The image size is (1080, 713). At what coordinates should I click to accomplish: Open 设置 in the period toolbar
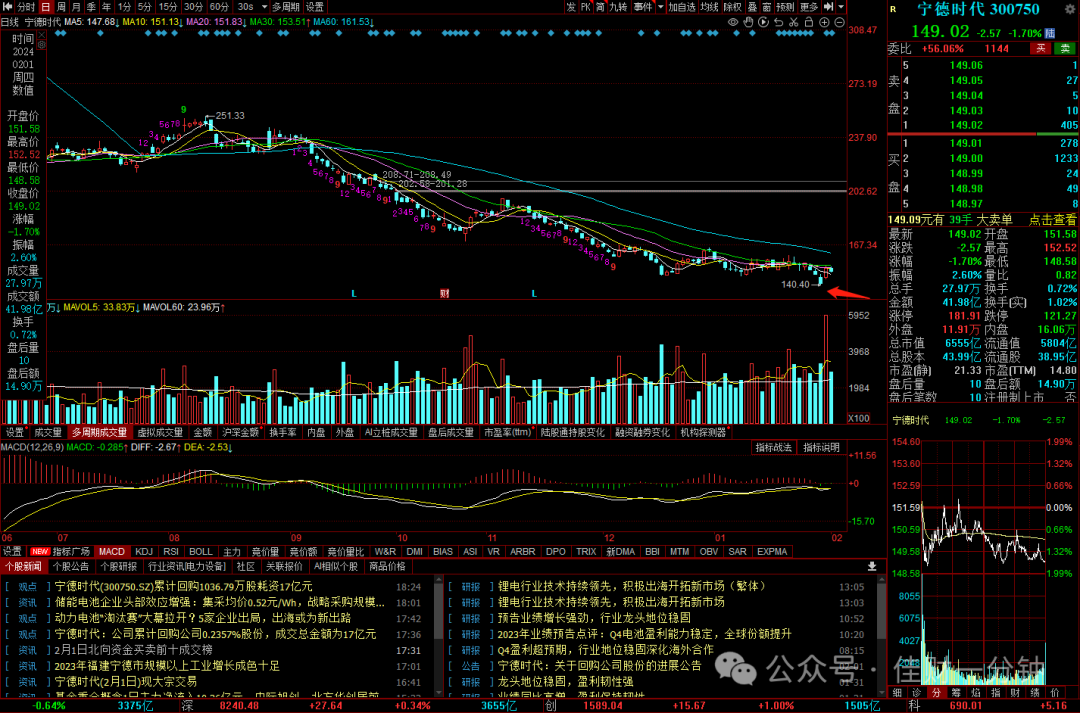pos(315,7)
